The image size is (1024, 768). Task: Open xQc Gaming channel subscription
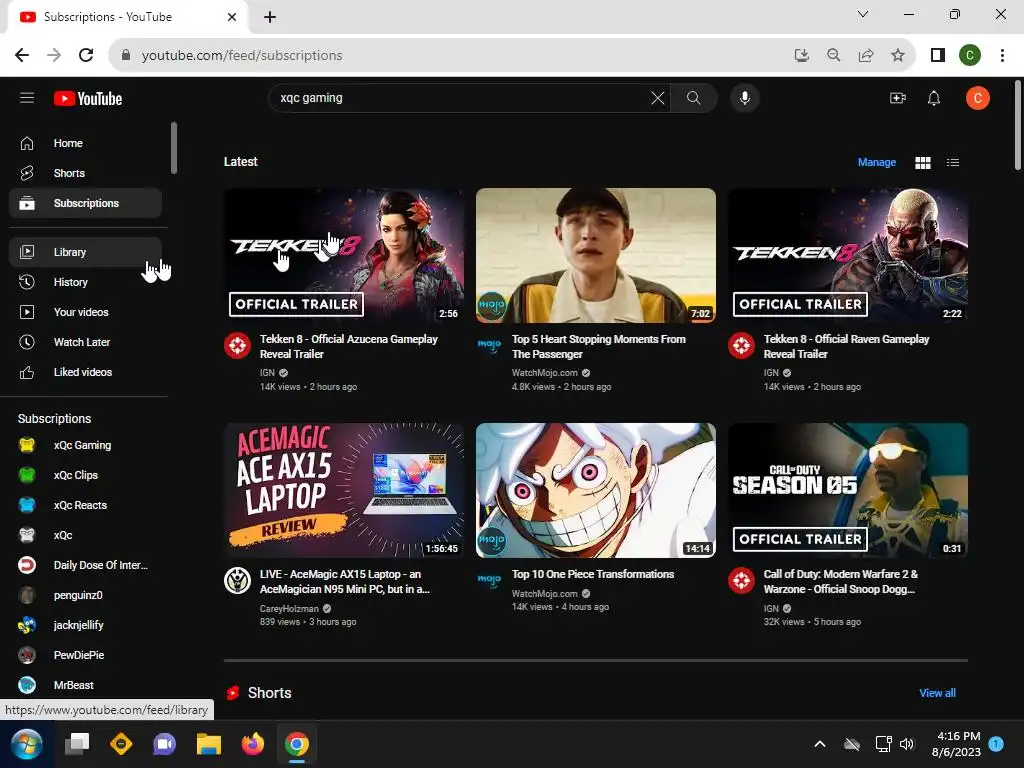[x=86, y=445]
